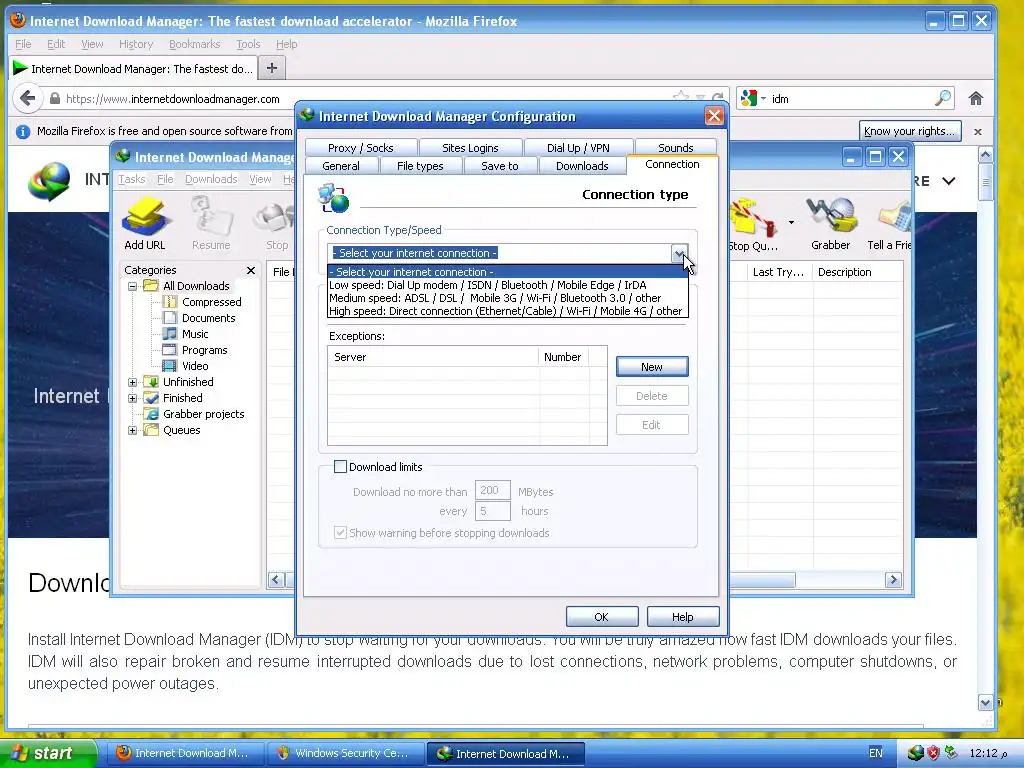The width and height of the screenshot is (1024, 768).
Task: Click the Number column header
Action: 564,357
